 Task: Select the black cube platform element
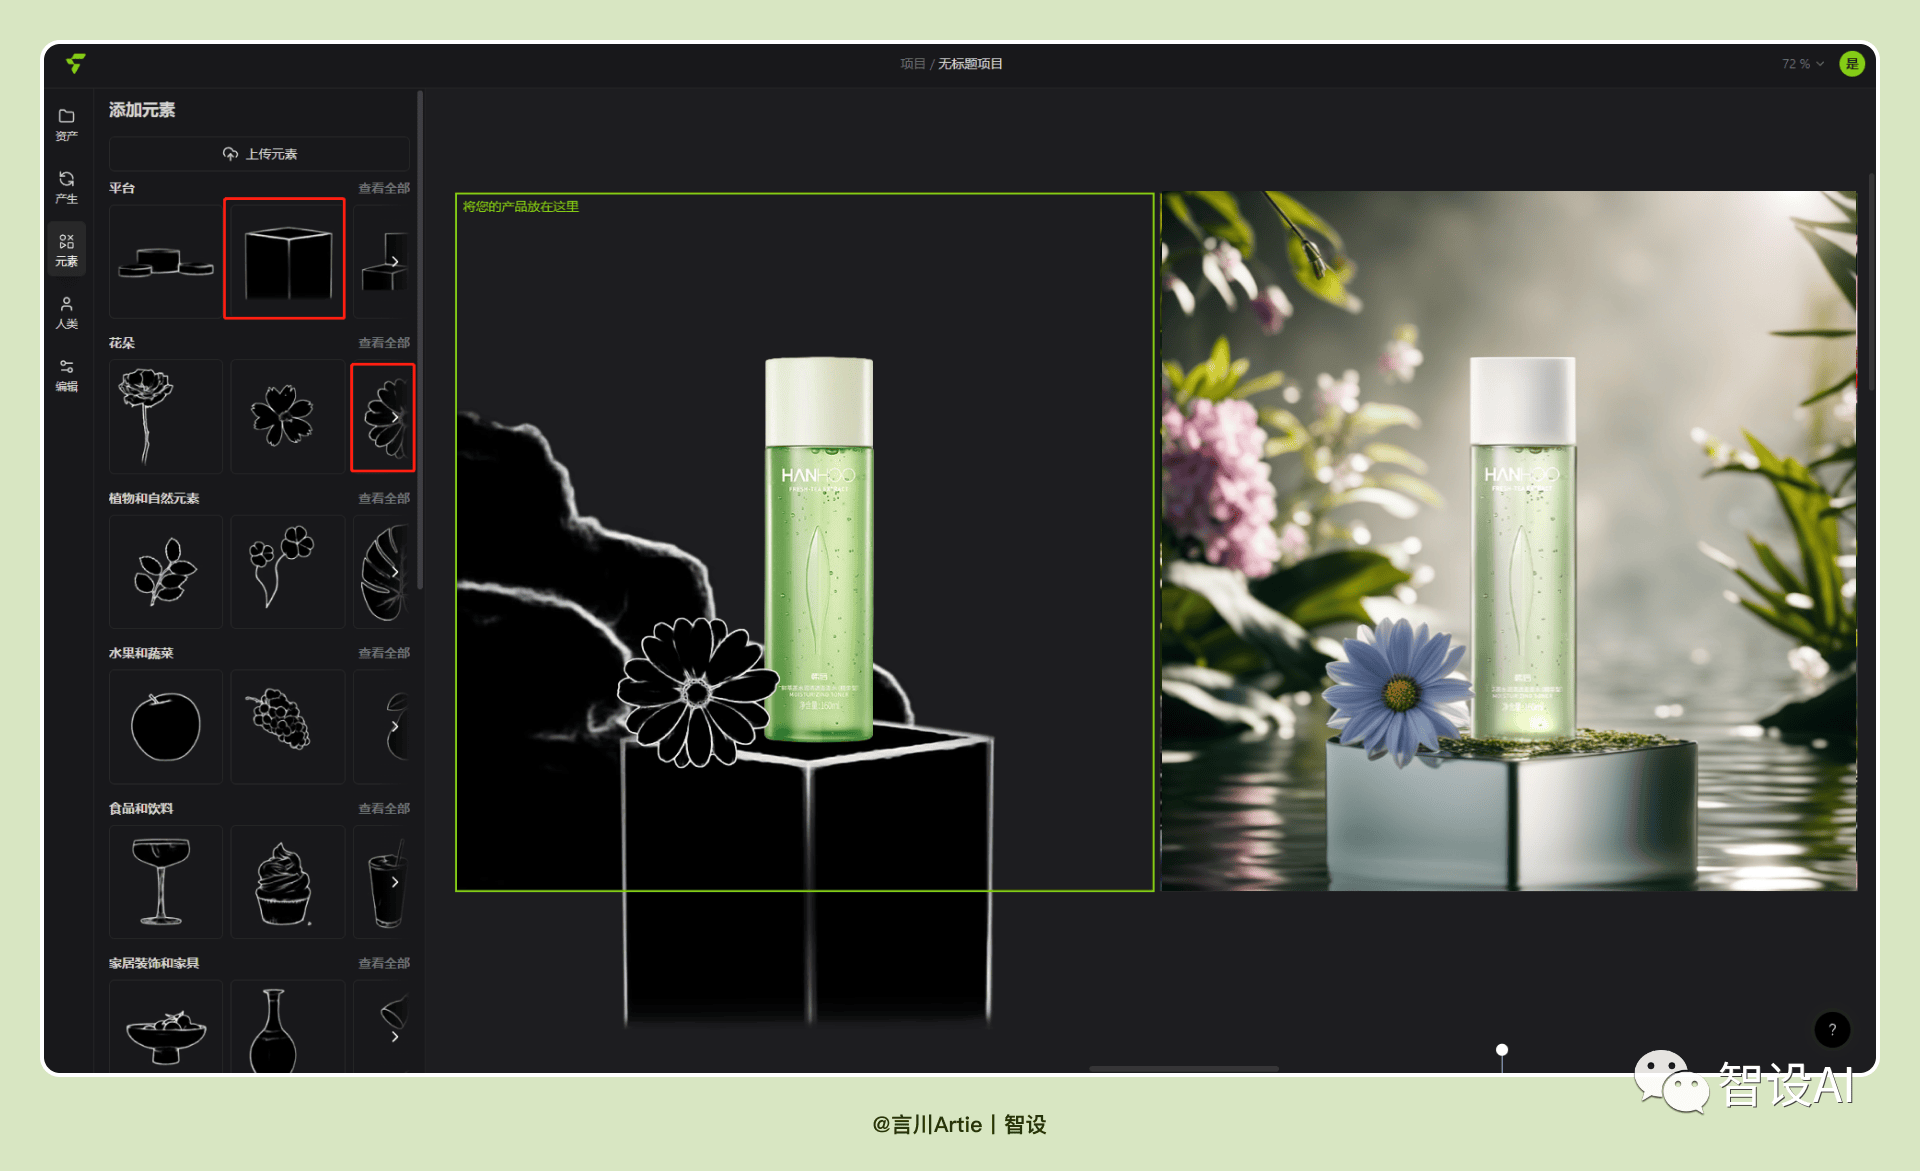pos(285,259)
